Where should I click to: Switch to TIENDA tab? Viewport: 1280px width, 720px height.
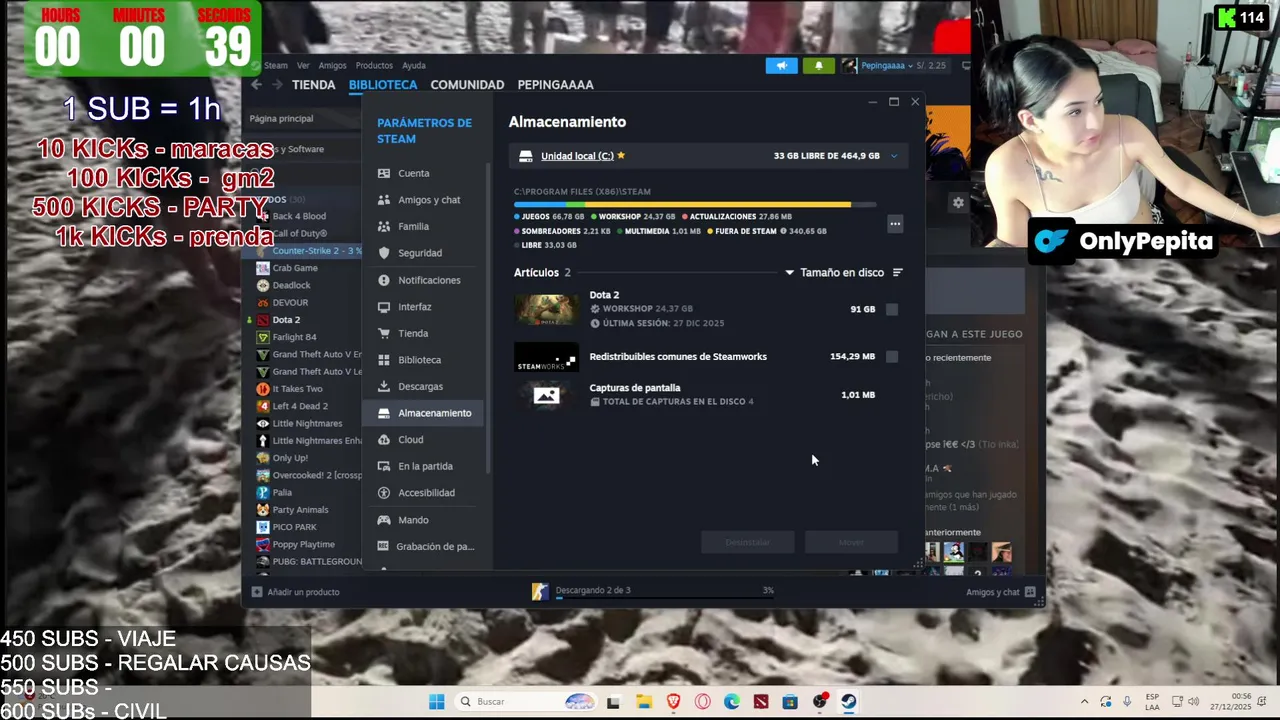pos(313,85)
